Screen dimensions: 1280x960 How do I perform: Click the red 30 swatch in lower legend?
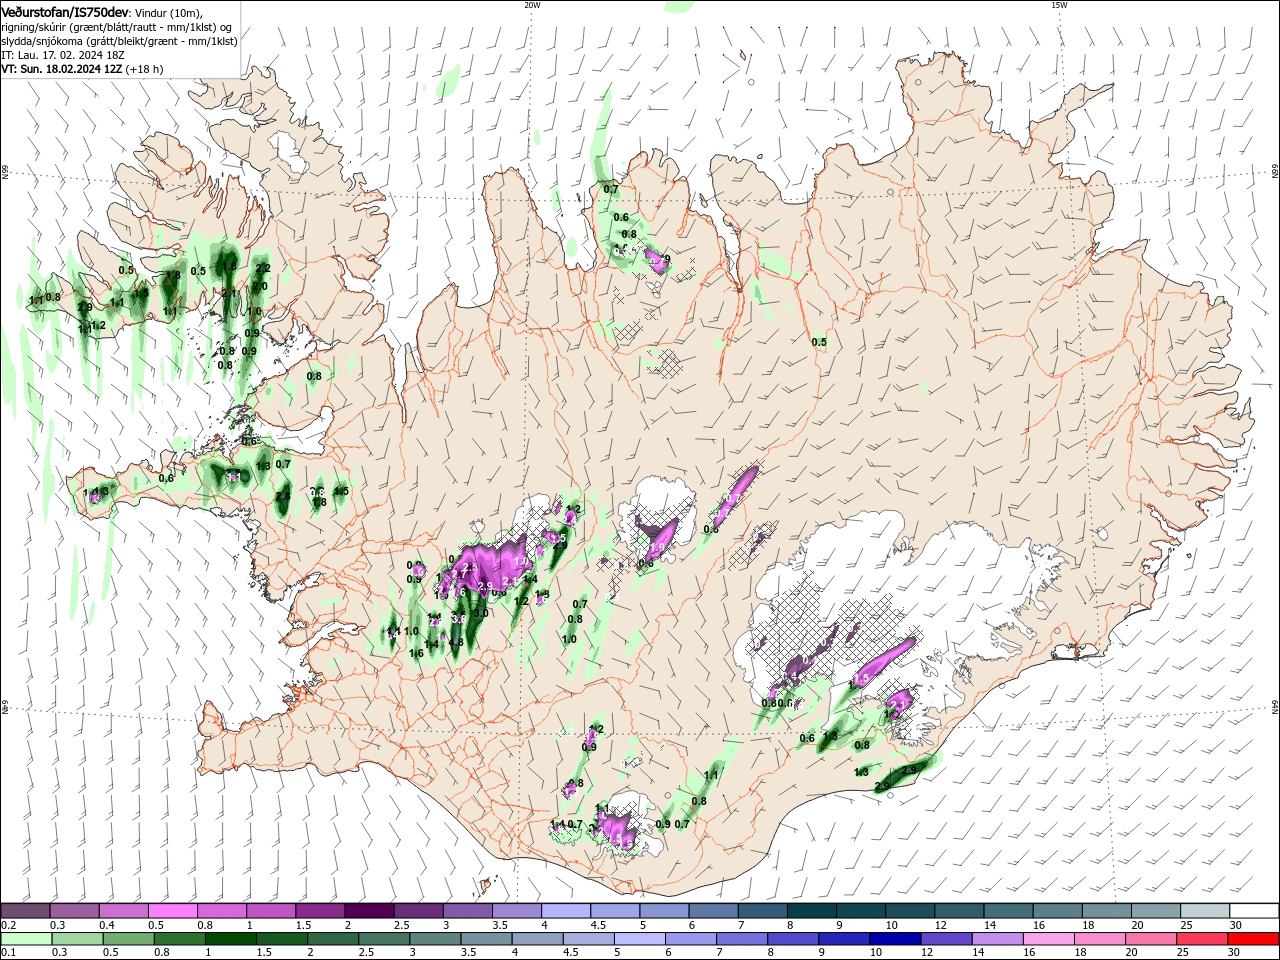(x=1254, y=939)
